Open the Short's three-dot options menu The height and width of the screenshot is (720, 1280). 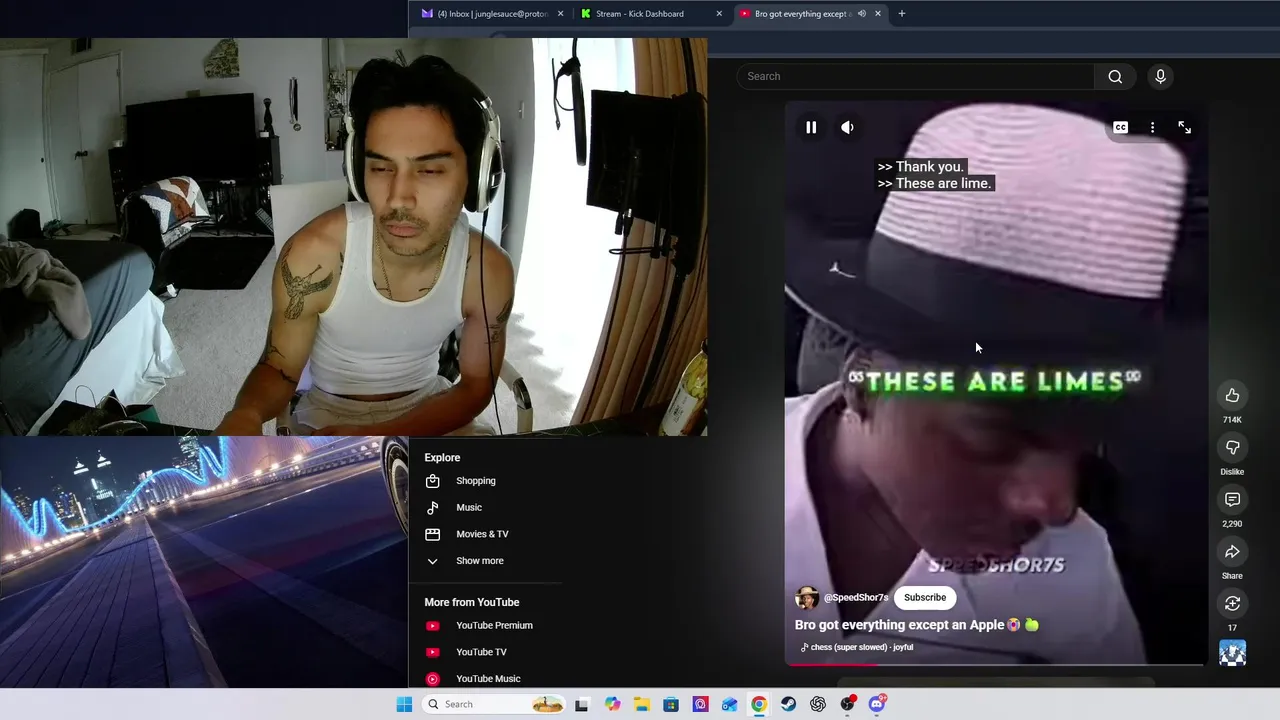(x=1152, y=127)
